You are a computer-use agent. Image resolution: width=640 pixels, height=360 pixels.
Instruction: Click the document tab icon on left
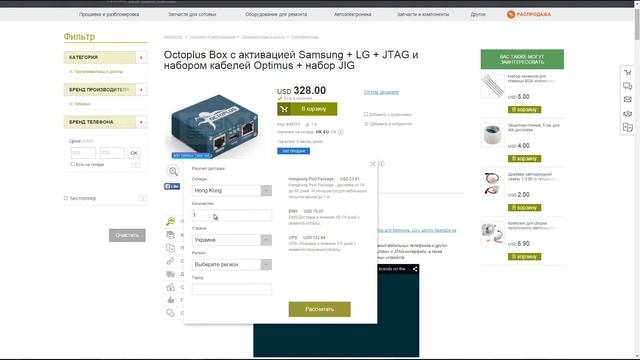click(171, 248)
